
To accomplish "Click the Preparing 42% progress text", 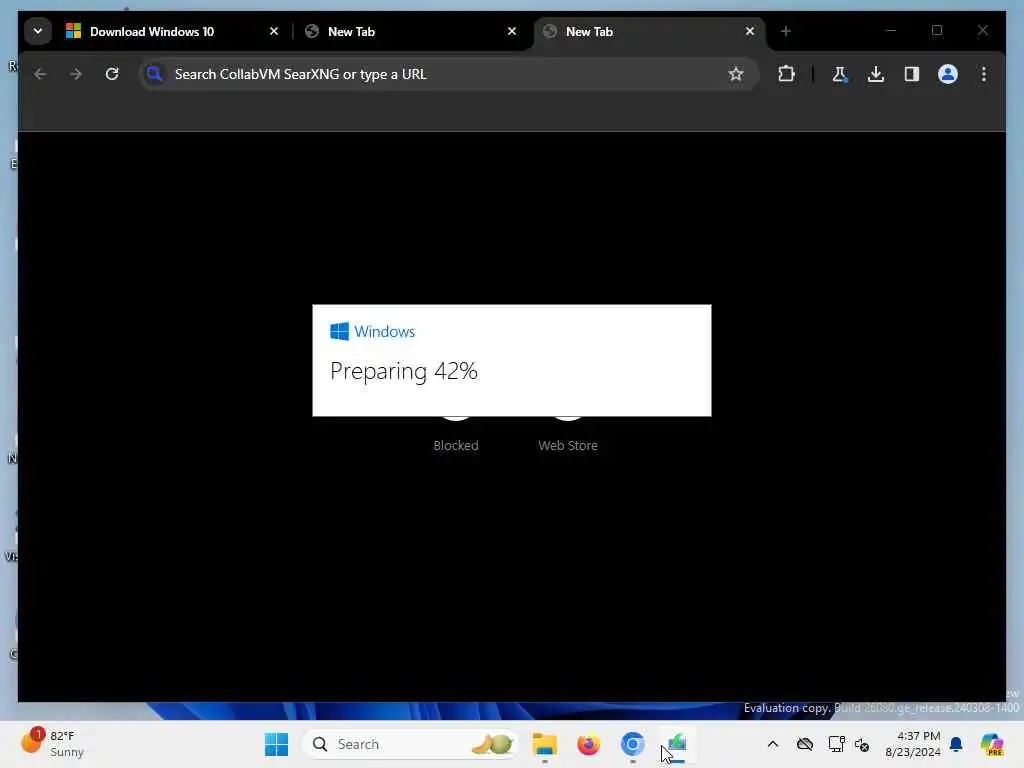I will (x=404, y=371).
